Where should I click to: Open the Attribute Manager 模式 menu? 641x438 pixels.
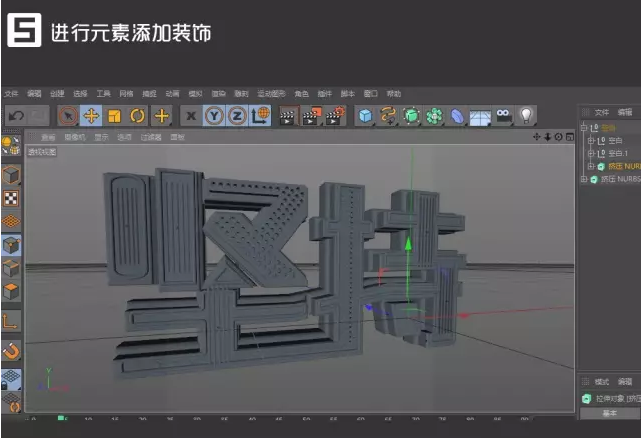[601, 382]
